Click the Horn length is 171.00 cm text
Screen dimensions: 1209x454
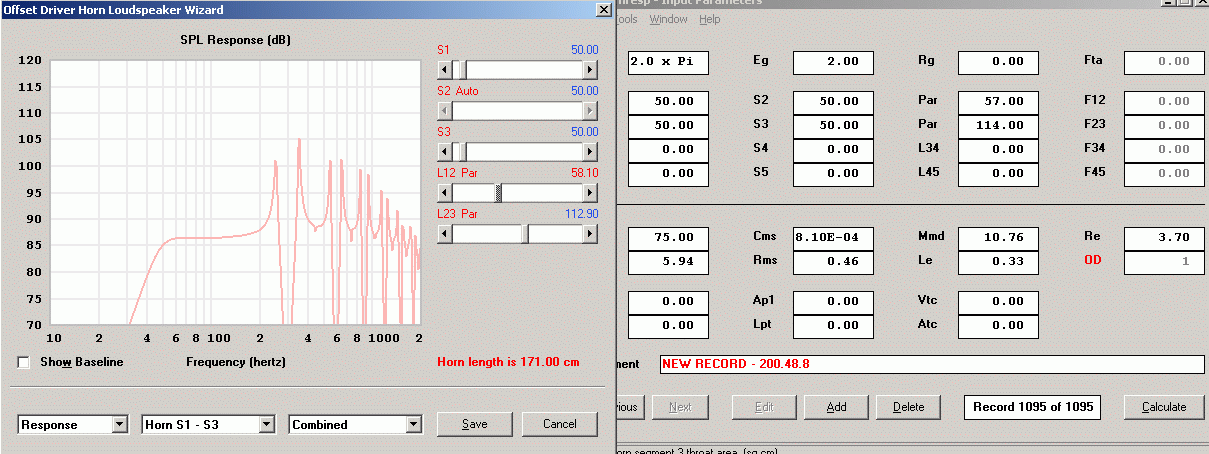tap(509, 362)
